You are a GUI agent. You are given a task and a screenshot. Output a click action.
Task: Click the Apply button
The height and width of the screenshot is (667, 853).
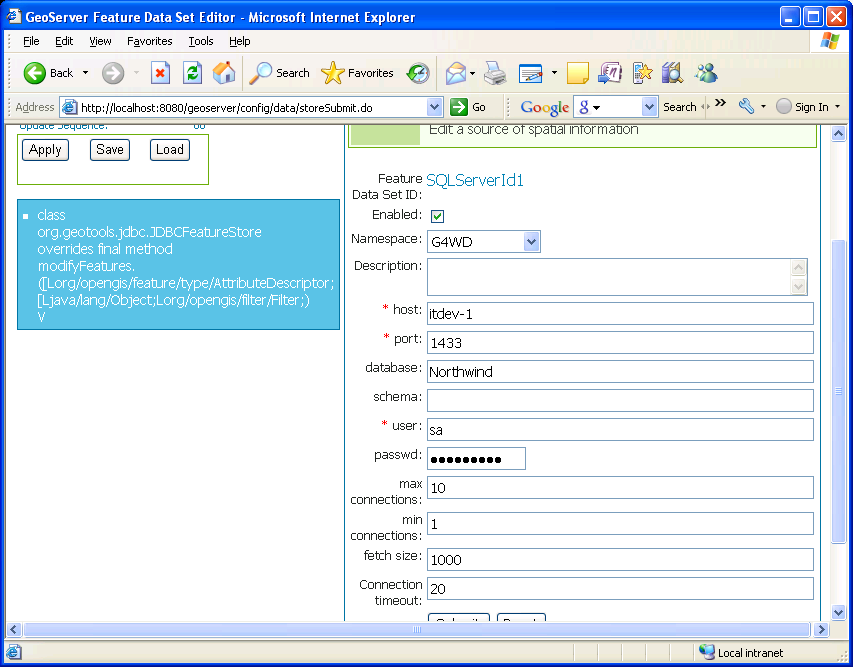45,150
